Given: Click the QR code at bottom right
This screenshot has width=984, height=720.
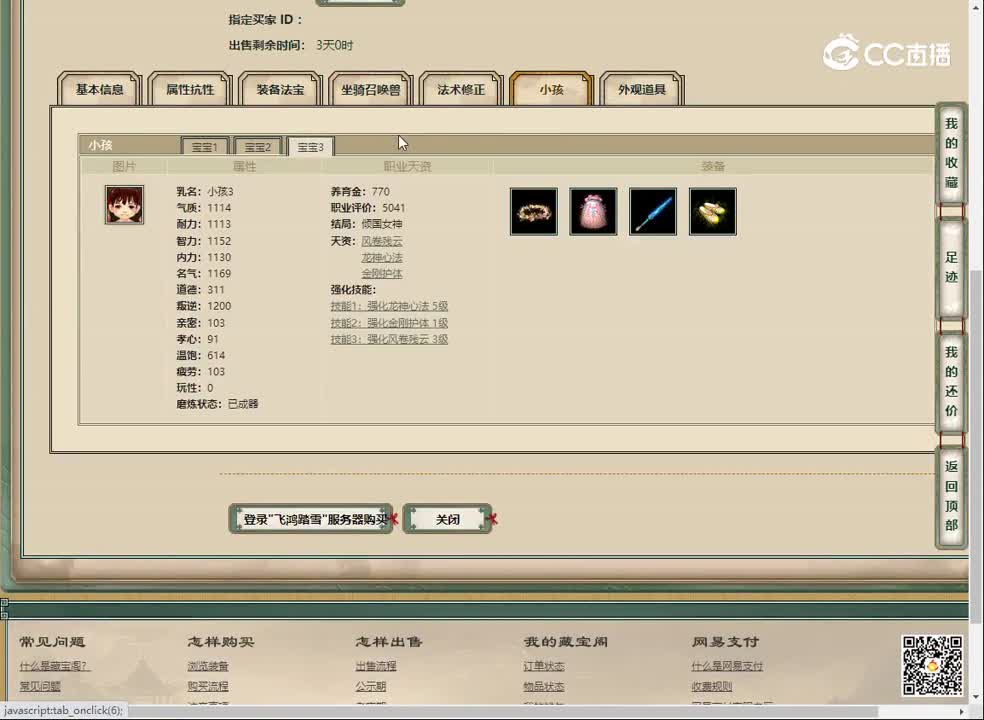Looking at the screenshot, I should tap(930, 668).
